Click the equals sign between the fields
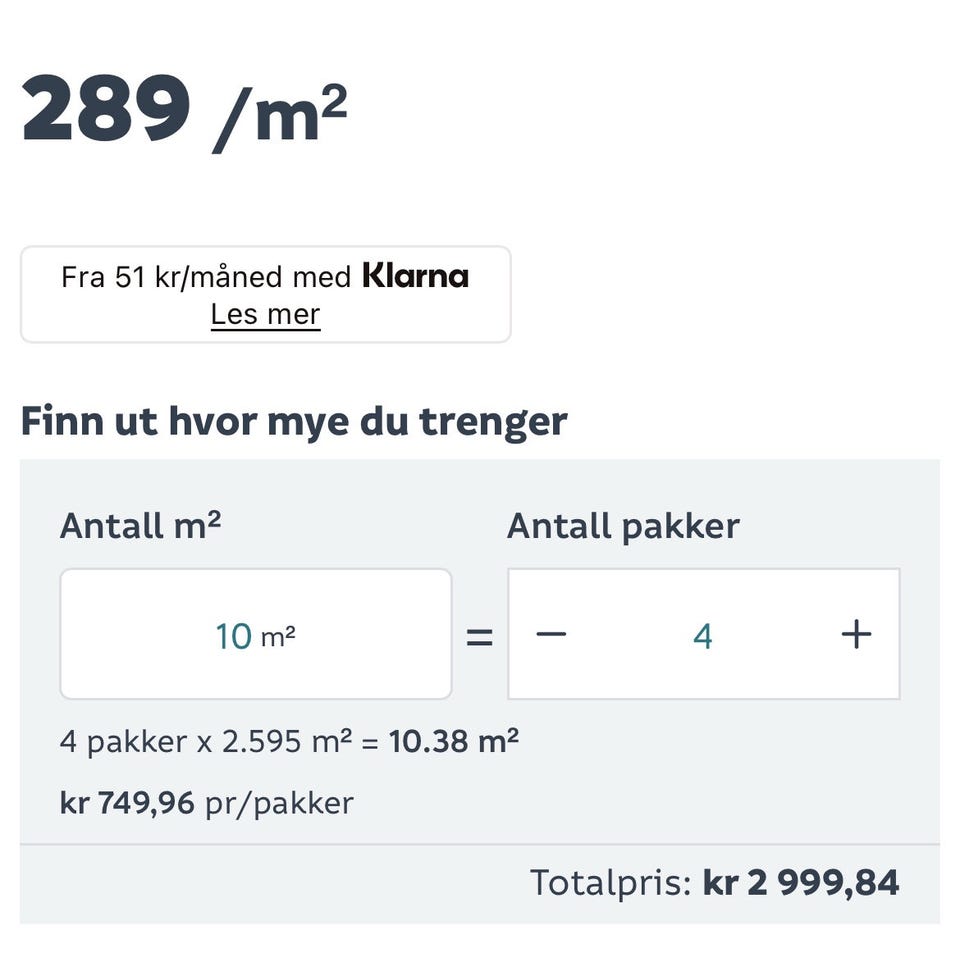The height and width of the screenshot is (962, 960). [x=480, y=636]
